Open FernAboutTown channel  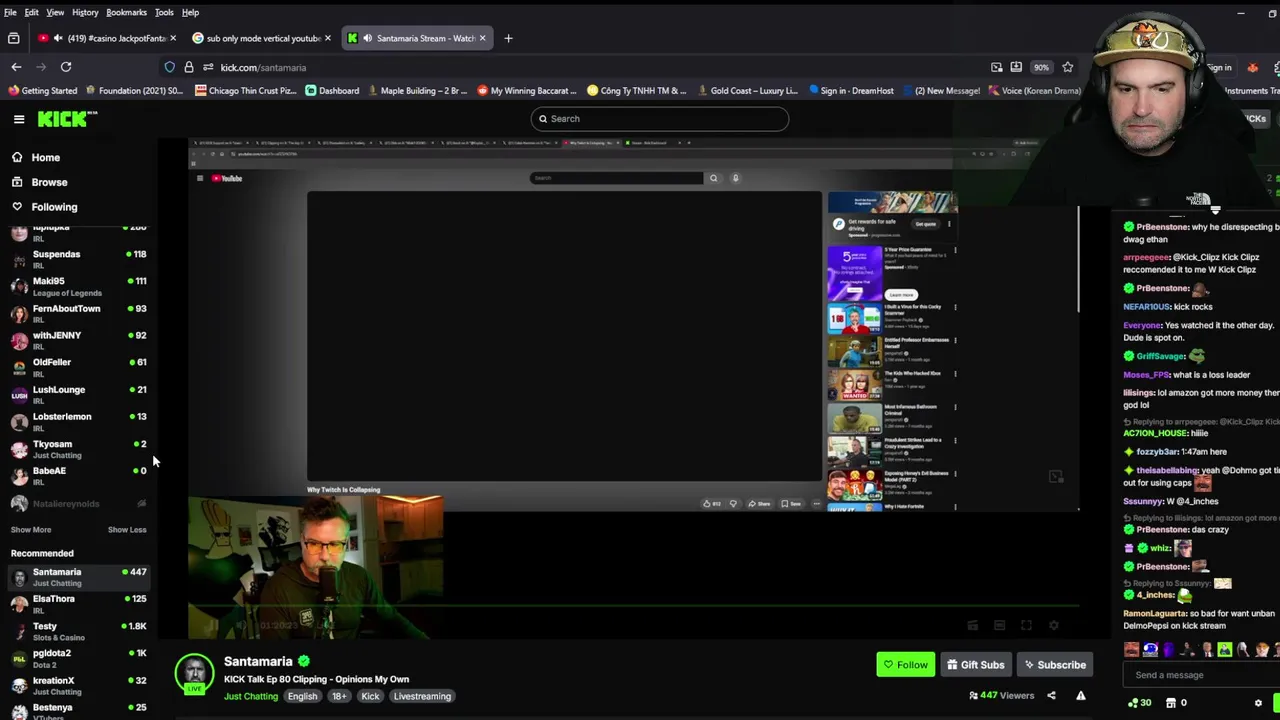(x=78, y=313)
